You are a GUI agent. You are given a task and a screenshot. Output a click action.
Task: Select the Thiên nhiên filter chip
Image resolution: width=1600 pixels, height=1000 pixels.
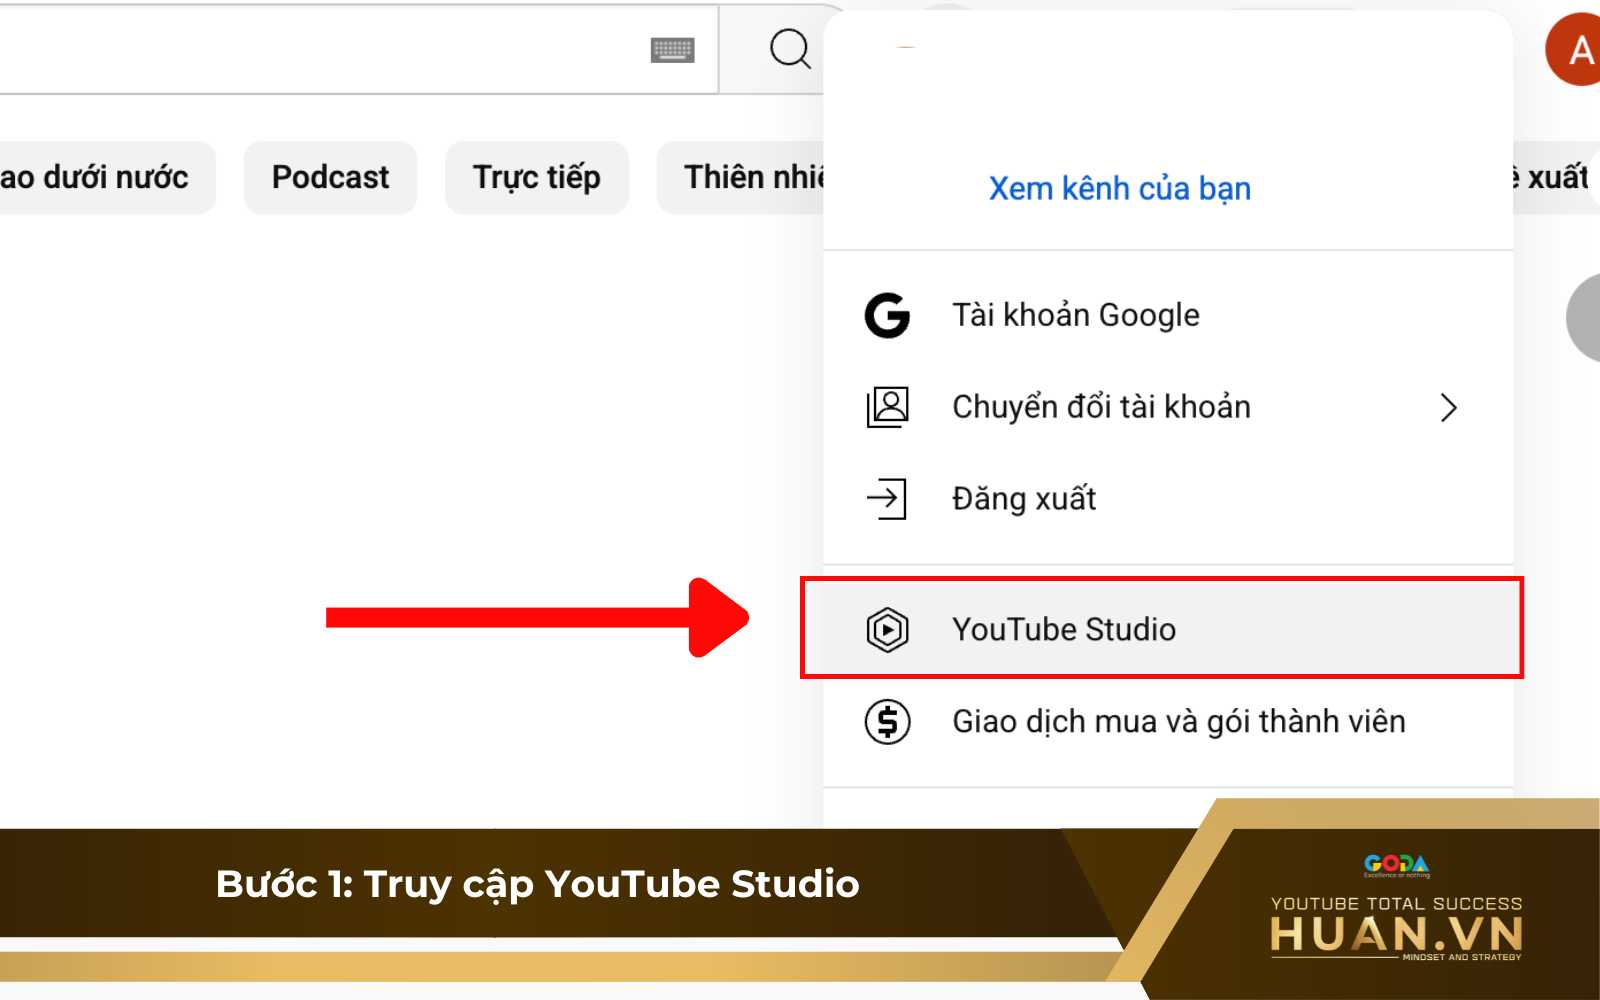click(x=740, y=177)
